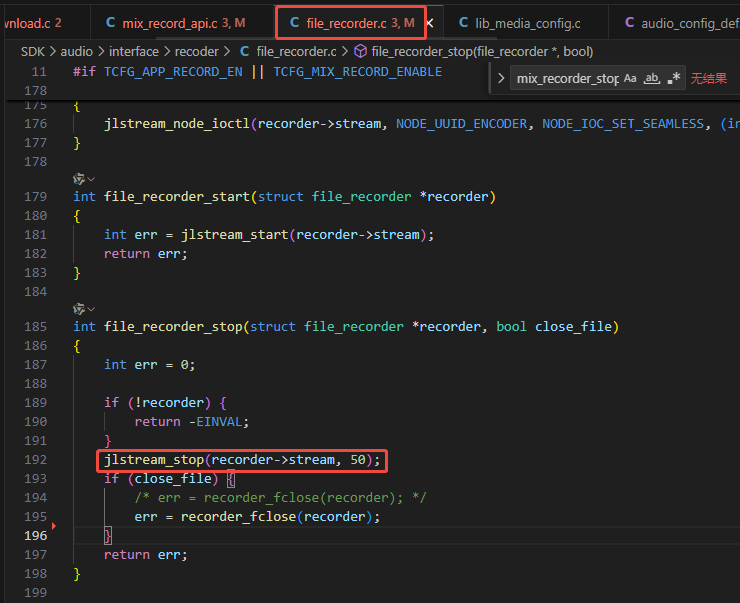This screenshot has height=603, width=740.
Task: Select the recoder folder in the breadcrumb
Action: (x=197, y=51)
